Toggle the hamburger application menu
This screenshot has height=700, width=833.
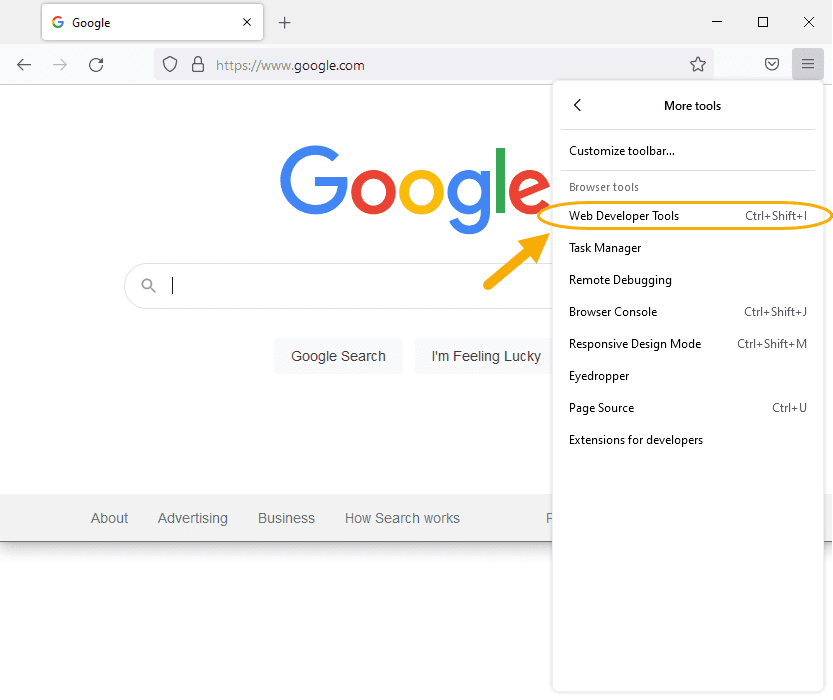tap(808, 64)
